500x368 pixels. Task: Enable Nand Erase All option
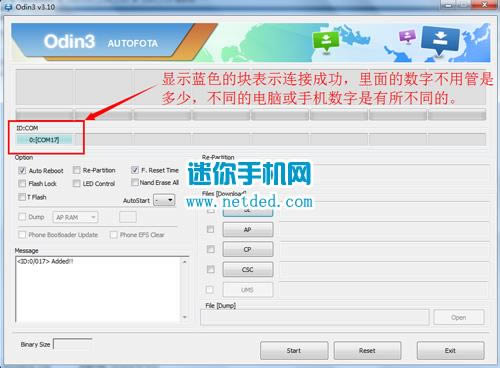135,182
